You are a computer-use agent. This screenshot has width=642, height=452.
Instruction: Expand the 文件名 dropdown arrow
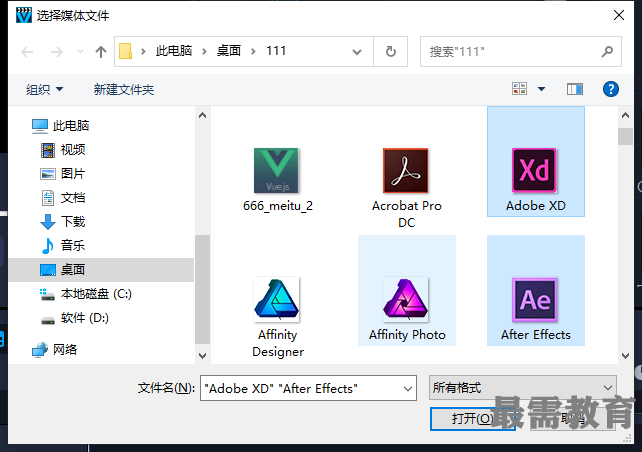[407, 388]
